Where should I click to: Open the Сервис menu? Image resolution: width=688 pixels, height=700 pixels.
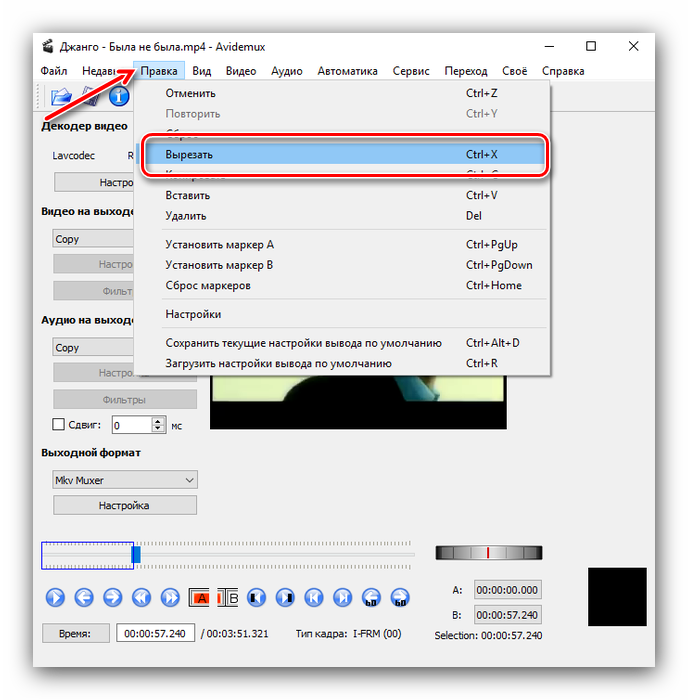click(x=411, y=71)
